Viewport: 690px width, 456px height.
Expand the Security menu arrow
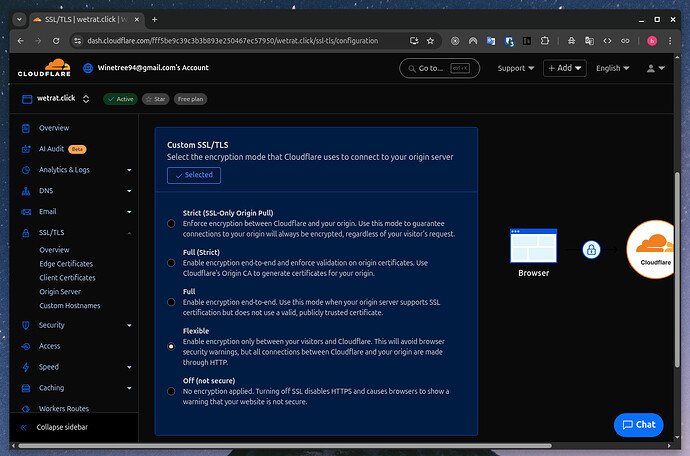point(129,325)
